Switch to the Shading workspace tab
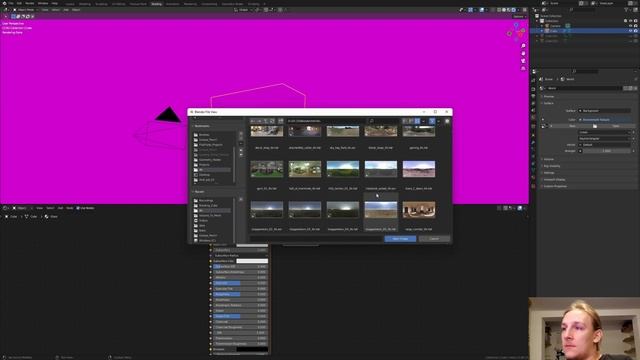Screen dimensions: 640x360 [x=156, y=4]
